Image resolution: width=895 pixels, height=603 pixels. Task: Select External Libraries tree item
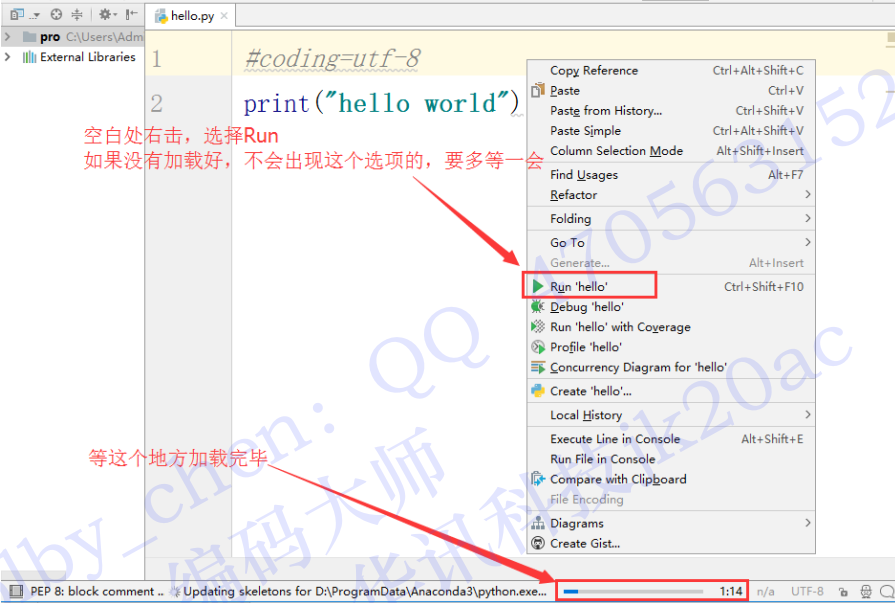click(x=79, y=57)
